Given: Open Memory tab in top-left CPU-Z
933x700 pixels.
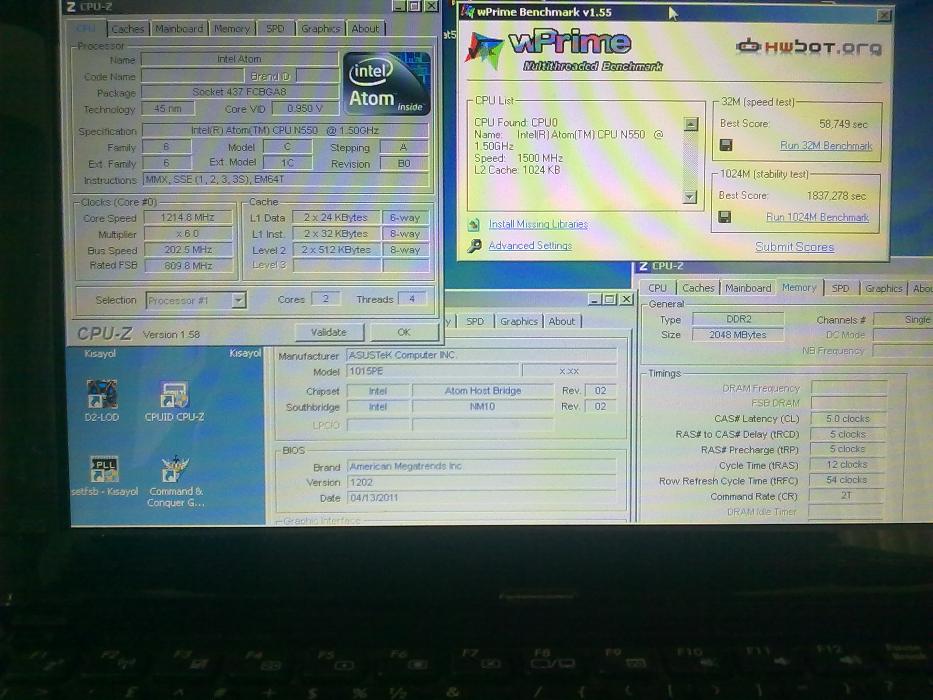Looking at the screenshot, I should point(232,28).
